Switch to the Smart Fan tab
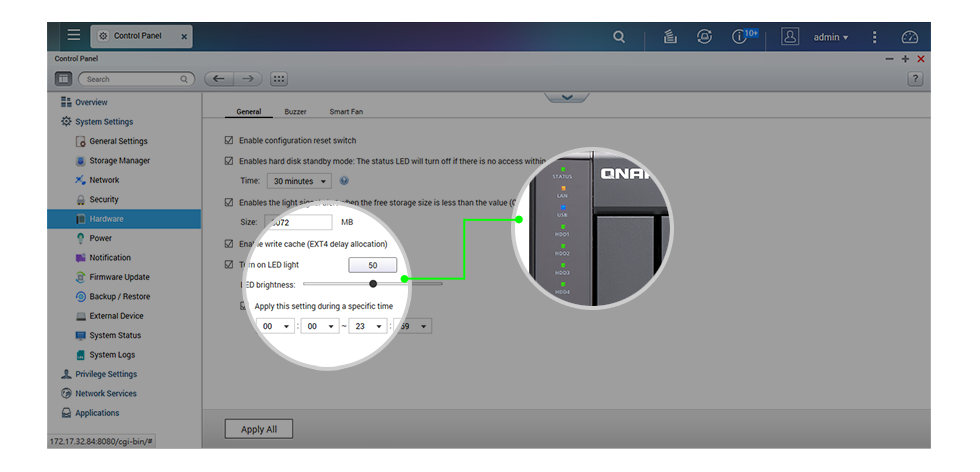980x472 pixels. [x=346, y=112]
